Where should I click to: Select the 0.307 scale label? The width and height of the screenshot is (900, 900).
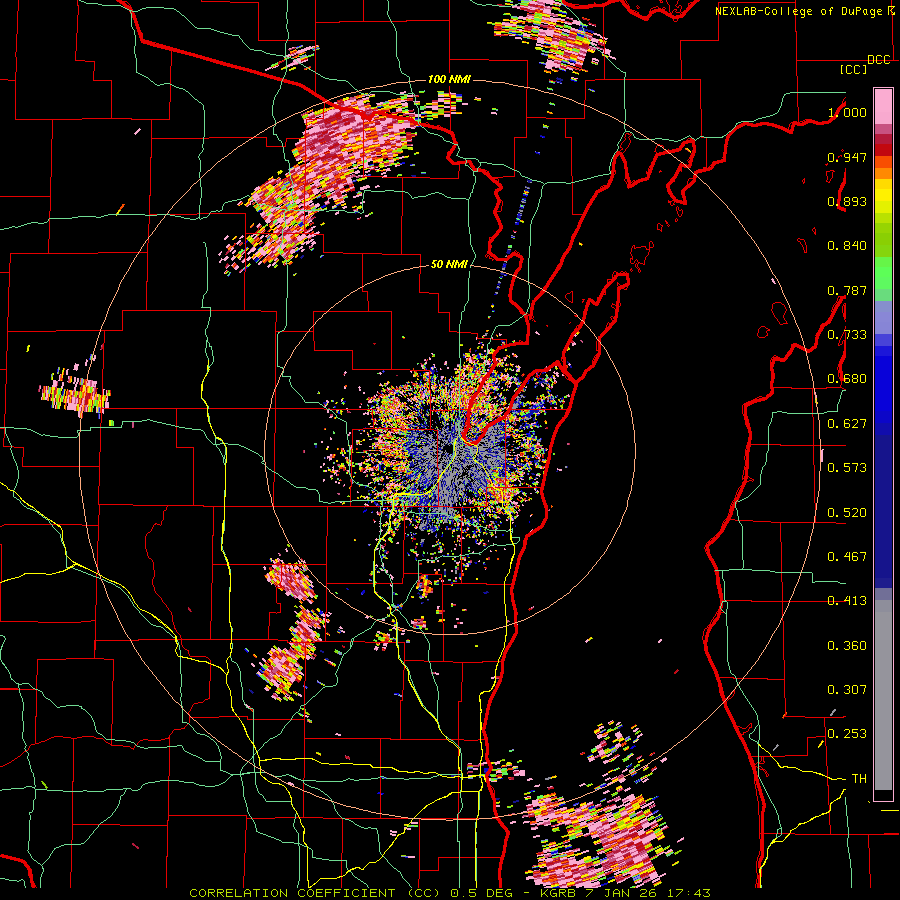coord(847,690)
